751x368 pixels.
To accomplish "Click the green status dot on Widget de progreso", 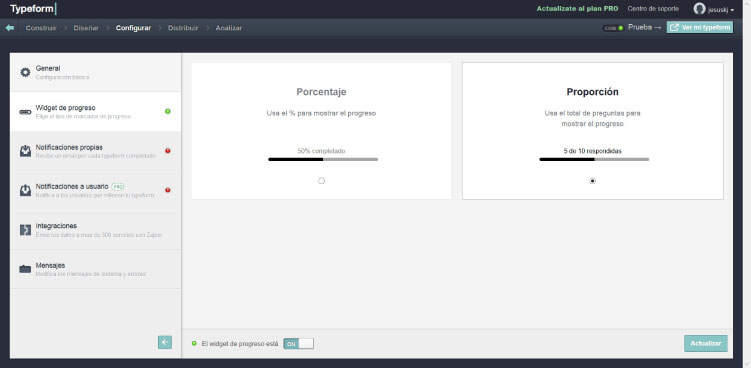I will (x=168, y=111).
